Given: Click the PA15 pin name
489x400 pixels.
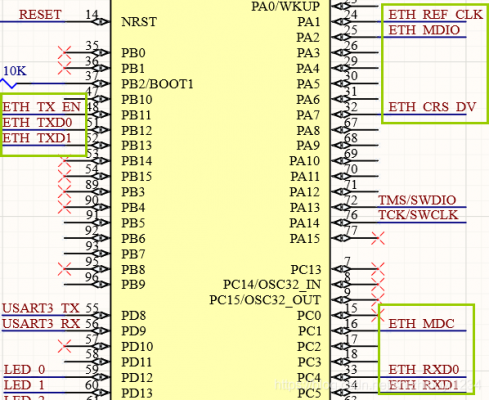Looking at the screenshot, I should (305, 238).
